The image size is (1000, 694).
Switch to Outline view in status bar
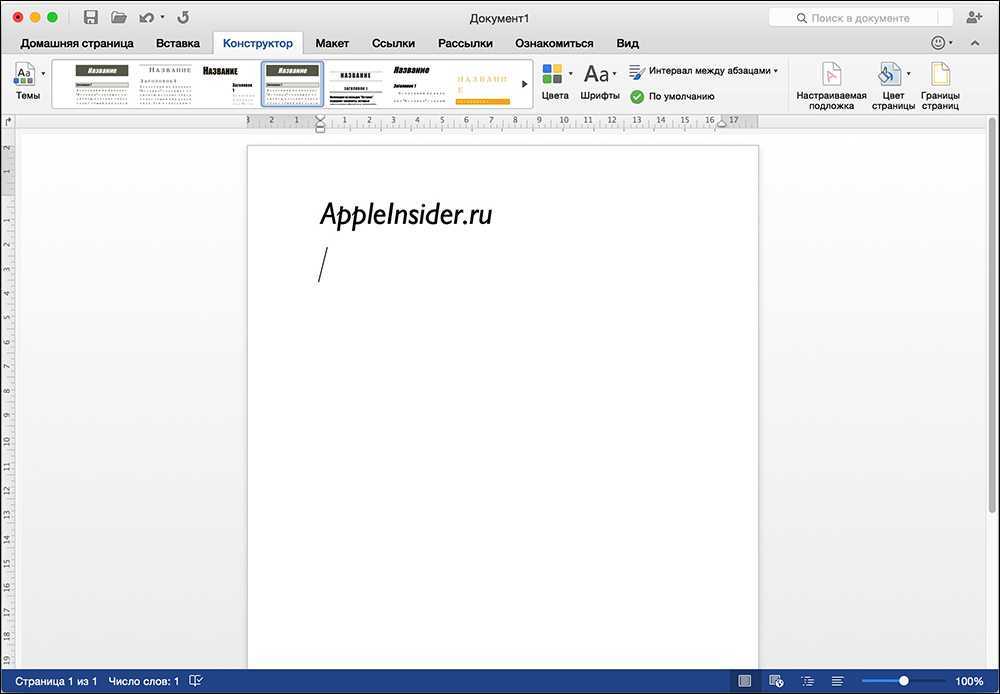(807, 681)
